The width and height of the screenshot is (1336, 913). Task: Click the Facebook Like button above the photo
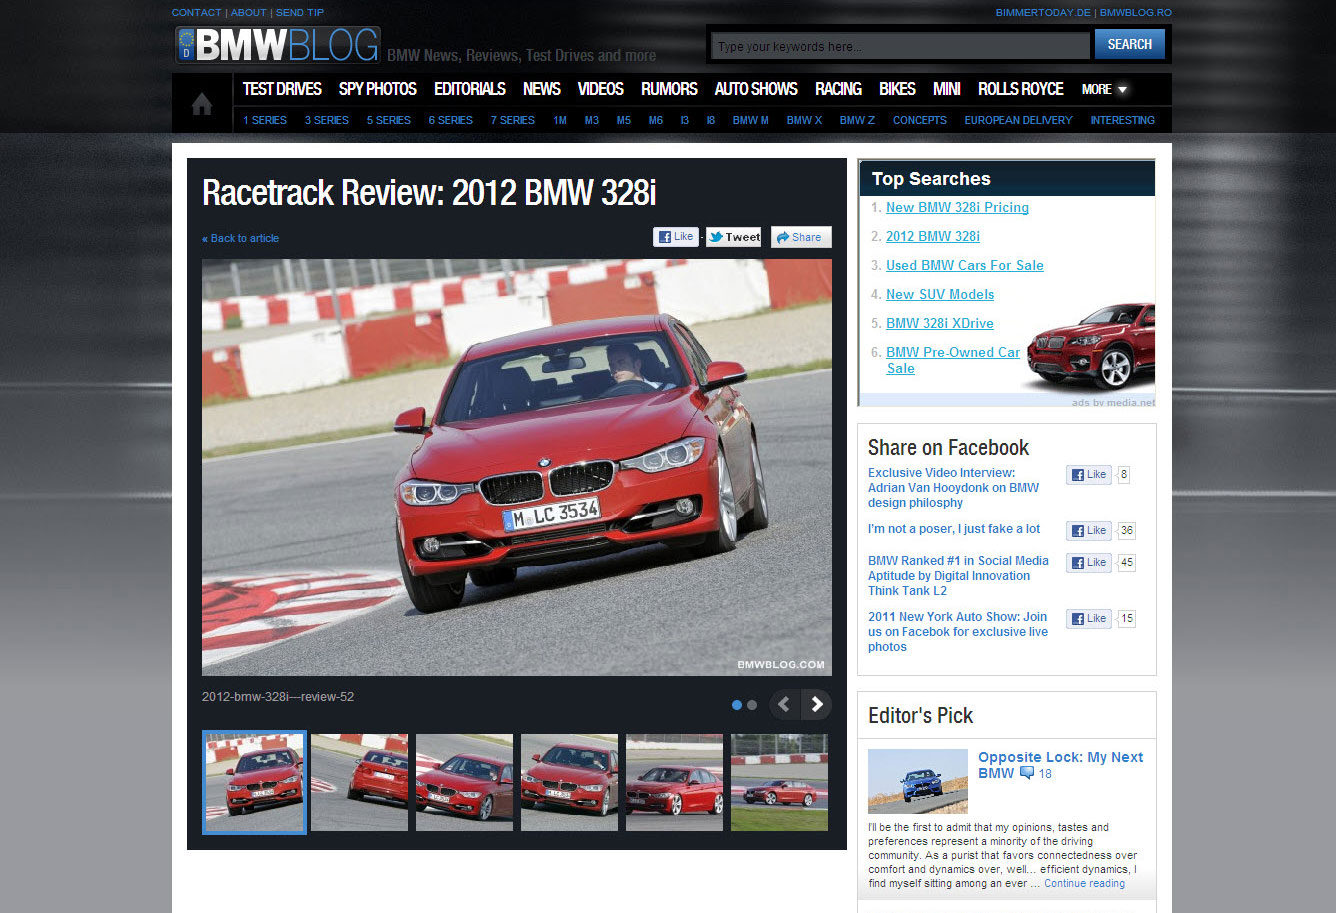tap(675, 237)
